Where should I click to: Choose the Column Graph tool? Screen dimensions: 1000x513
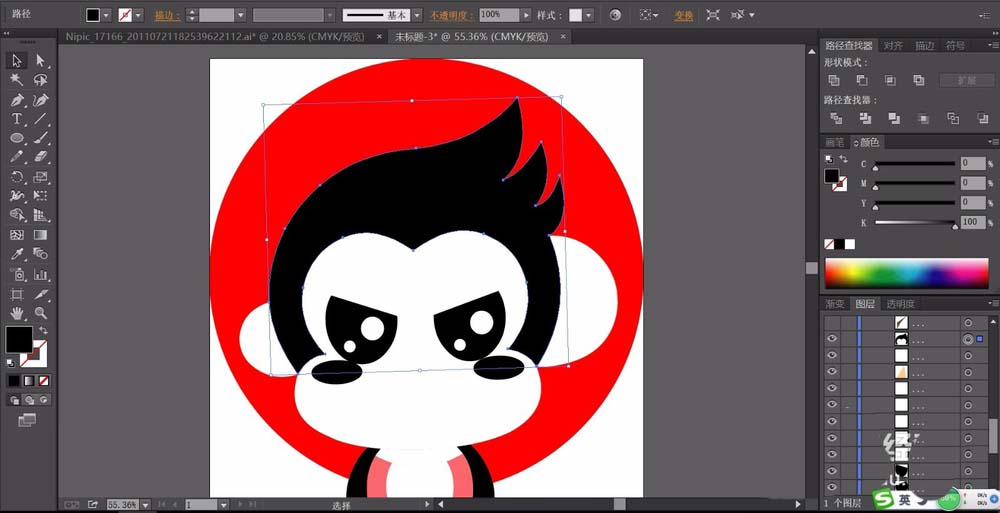point(40,274)
